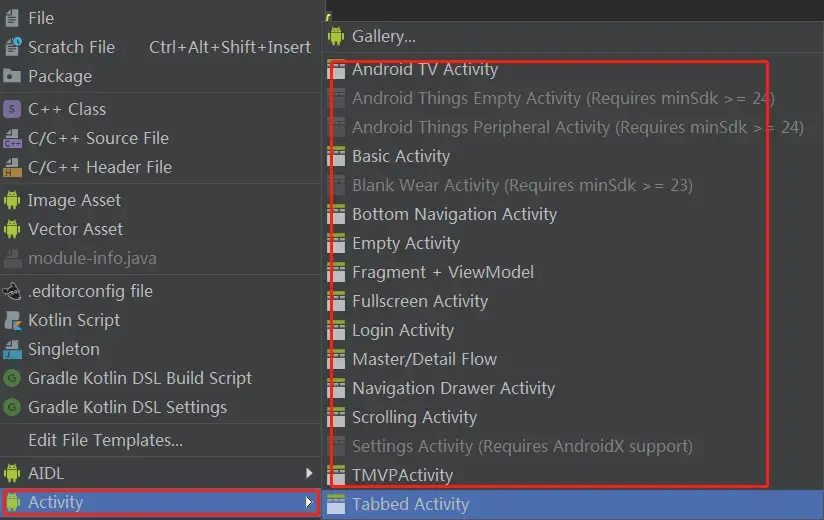Select Gradle Kotlin DSL Build Script
Viewport: 824px width, 520px height.
(139, 378)
